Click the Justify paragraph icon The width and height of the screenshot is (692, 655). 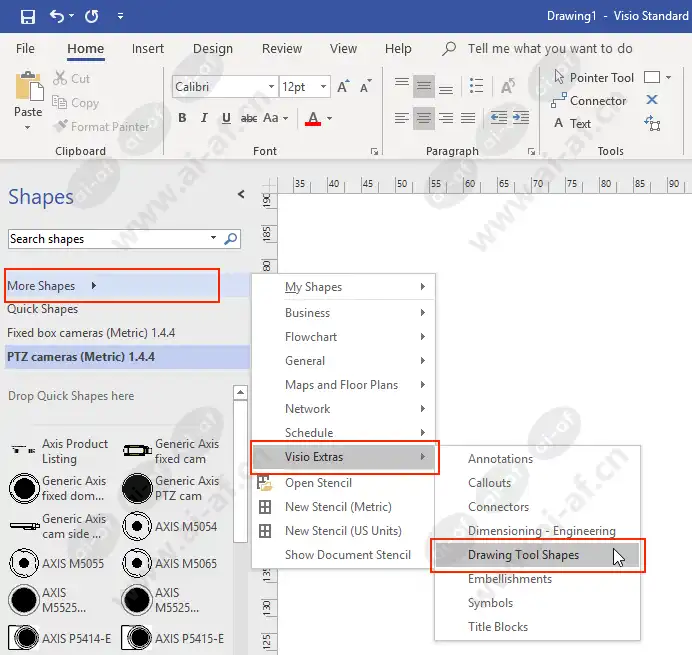click(x=468, y=118)
